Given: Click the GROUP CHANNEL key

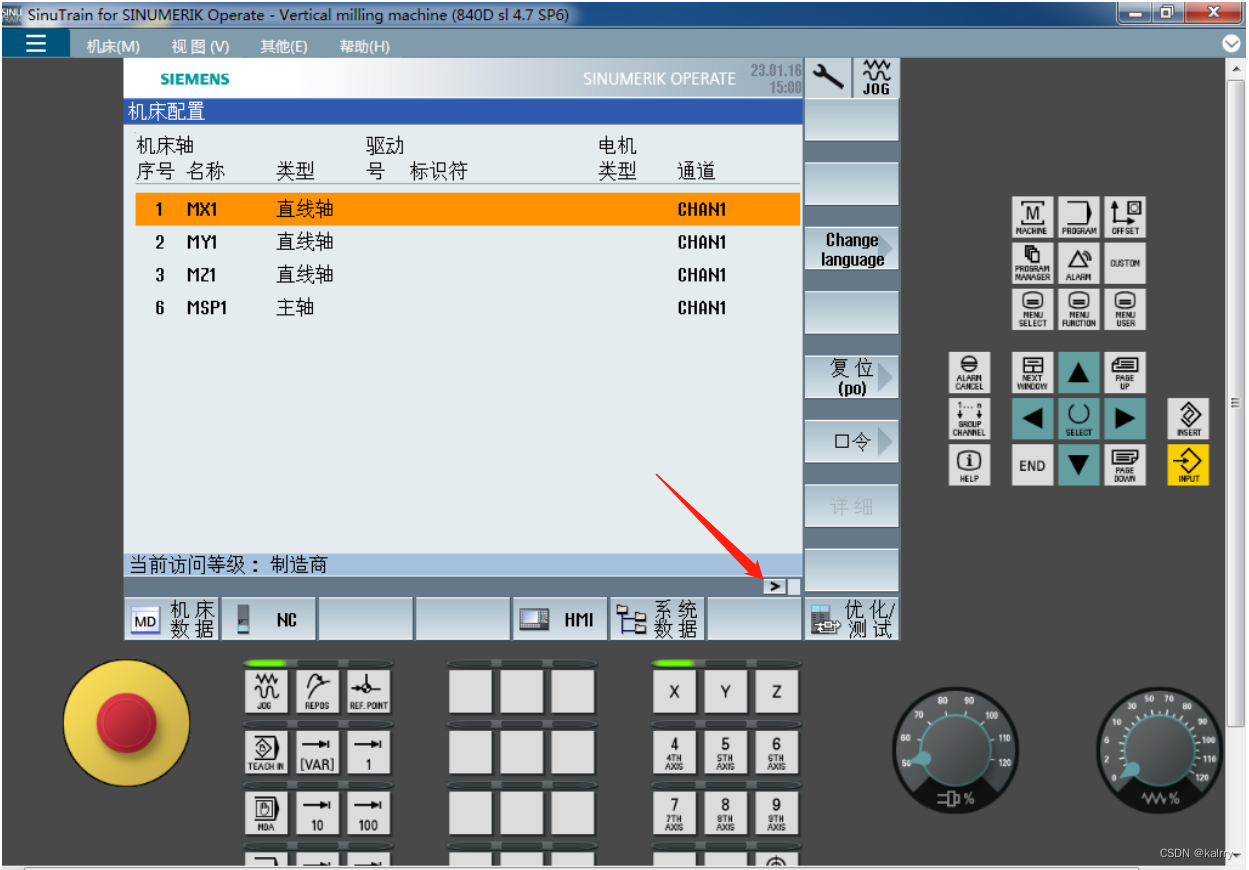Looking at the screenshot, I should click(x=969, y=419).
